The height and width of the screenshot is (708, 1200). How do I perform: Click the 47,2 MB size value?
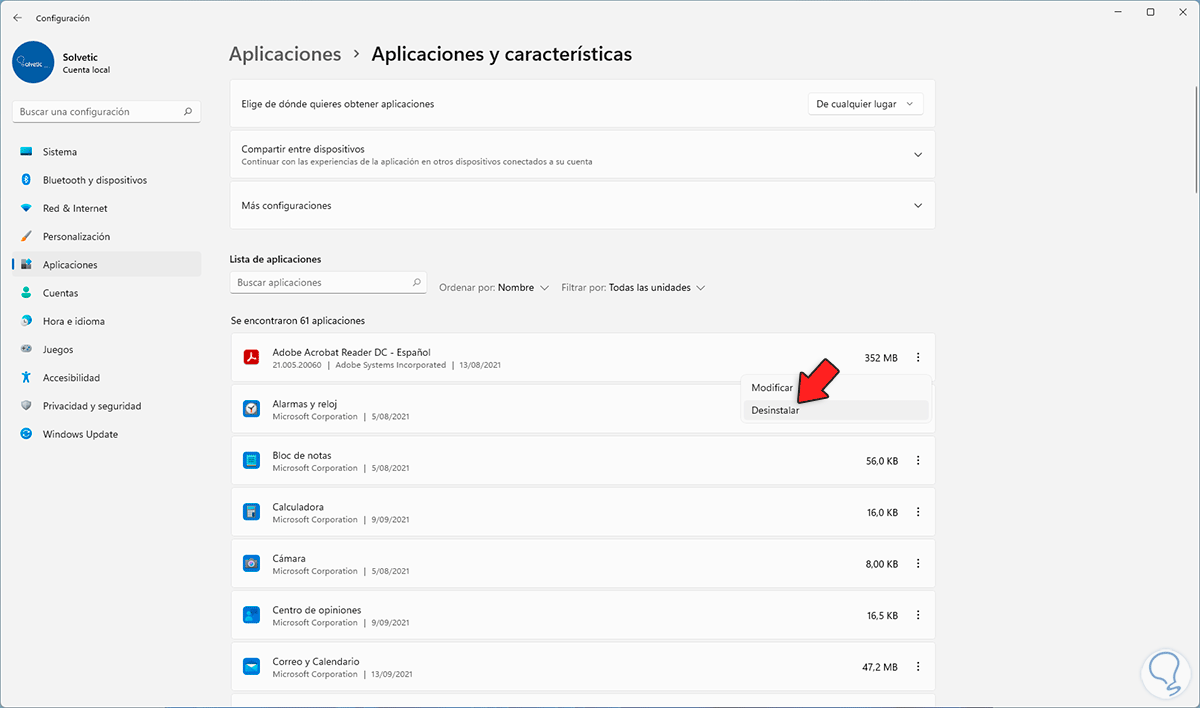point(881,667)
